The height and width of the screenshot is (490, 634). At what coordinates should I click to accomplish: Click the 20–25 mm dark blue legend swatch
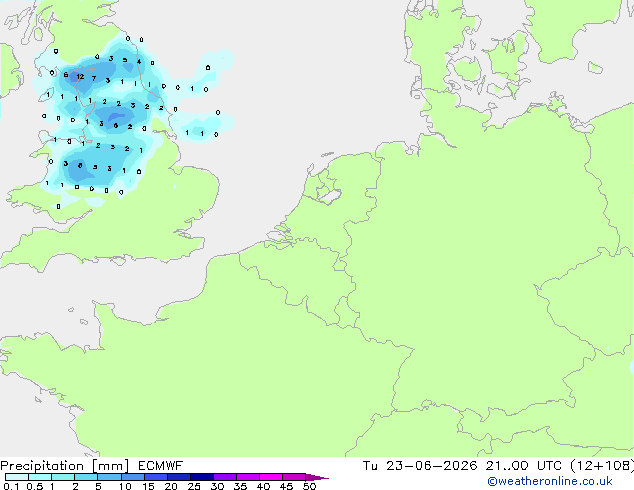179,477
